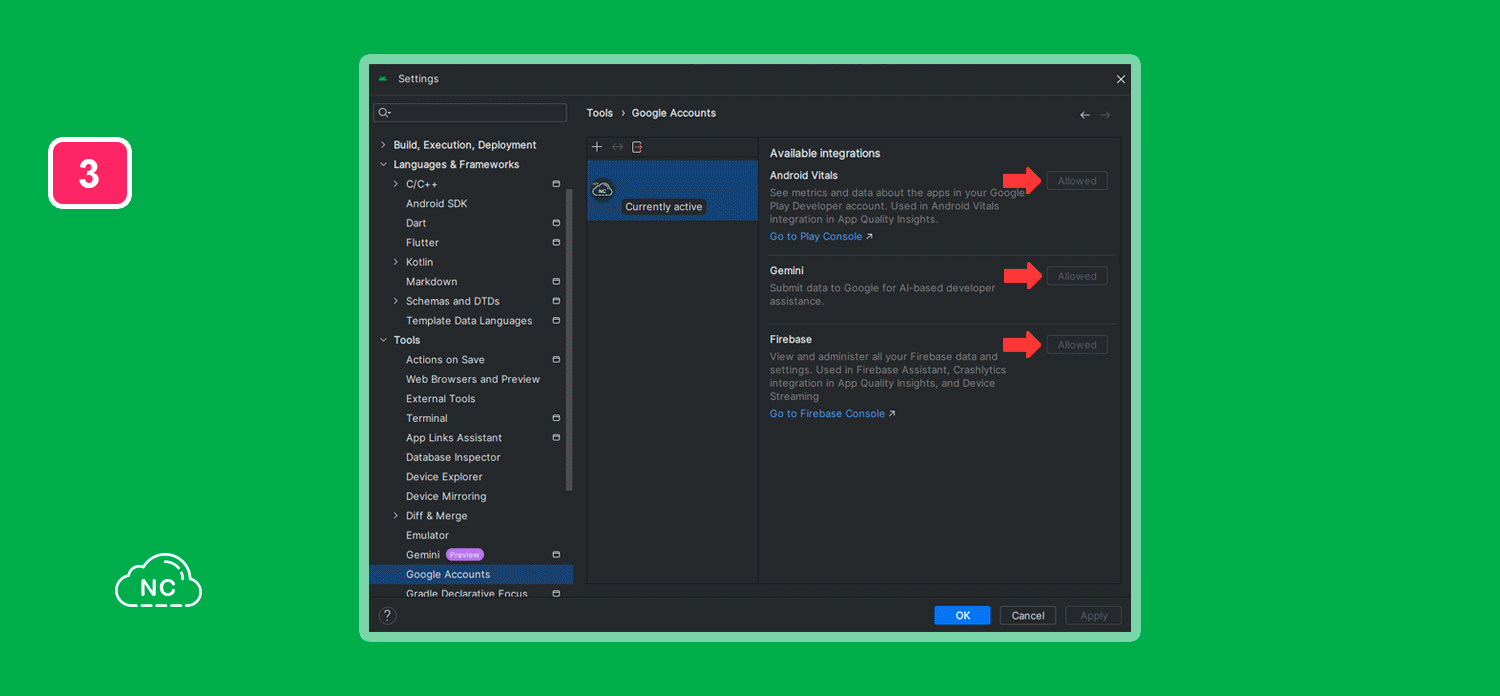Click the Apply button
Image resolution: width=1500 pixels, height=696 pixels.
point(1094,616)
